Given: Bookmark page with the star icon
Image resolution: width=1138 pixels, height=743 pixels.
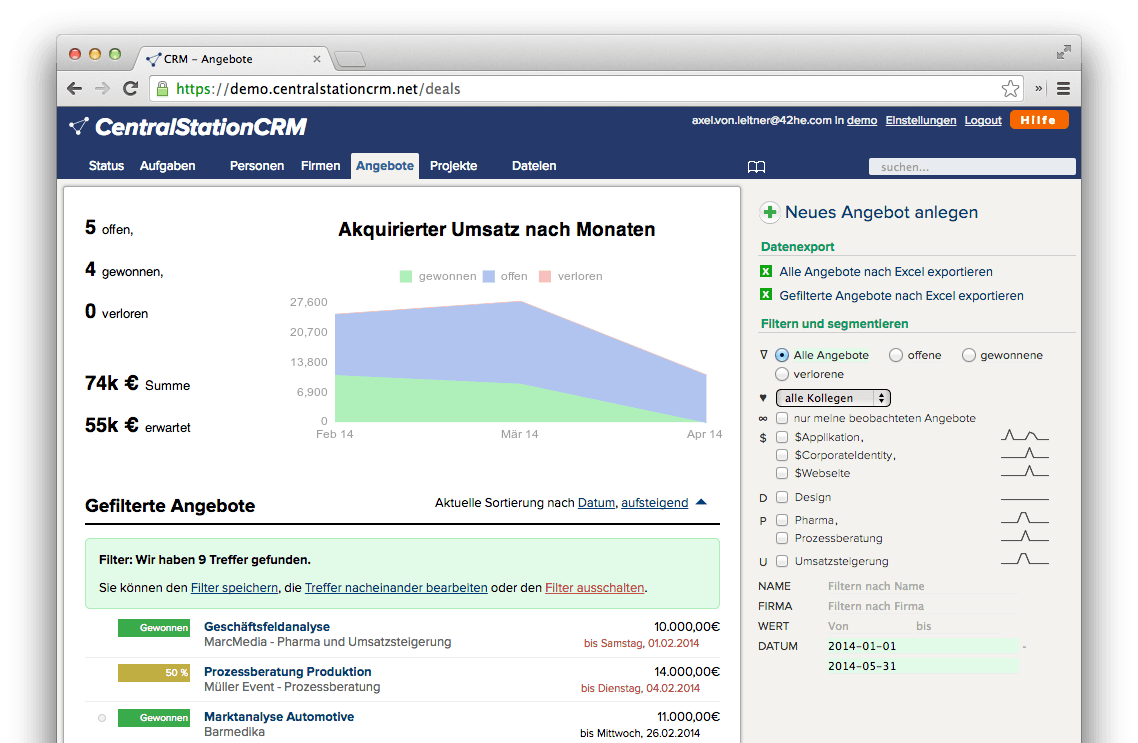Looking at the screenshot, I should click(1010, 89).
